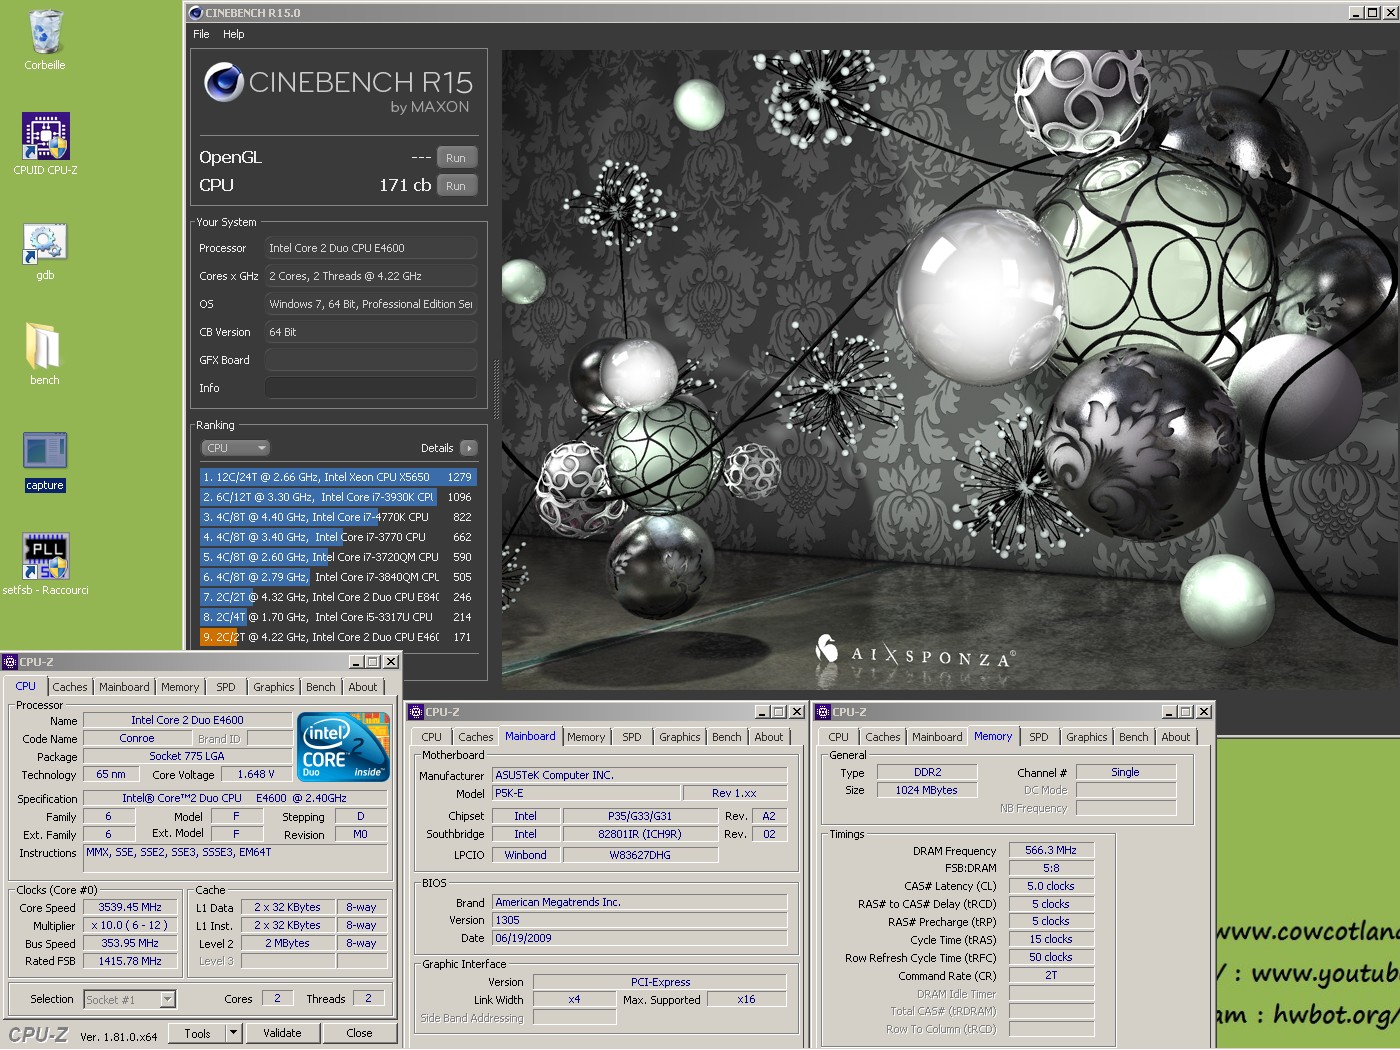Click the Cinebench window title icon

(x=196, y=13)
